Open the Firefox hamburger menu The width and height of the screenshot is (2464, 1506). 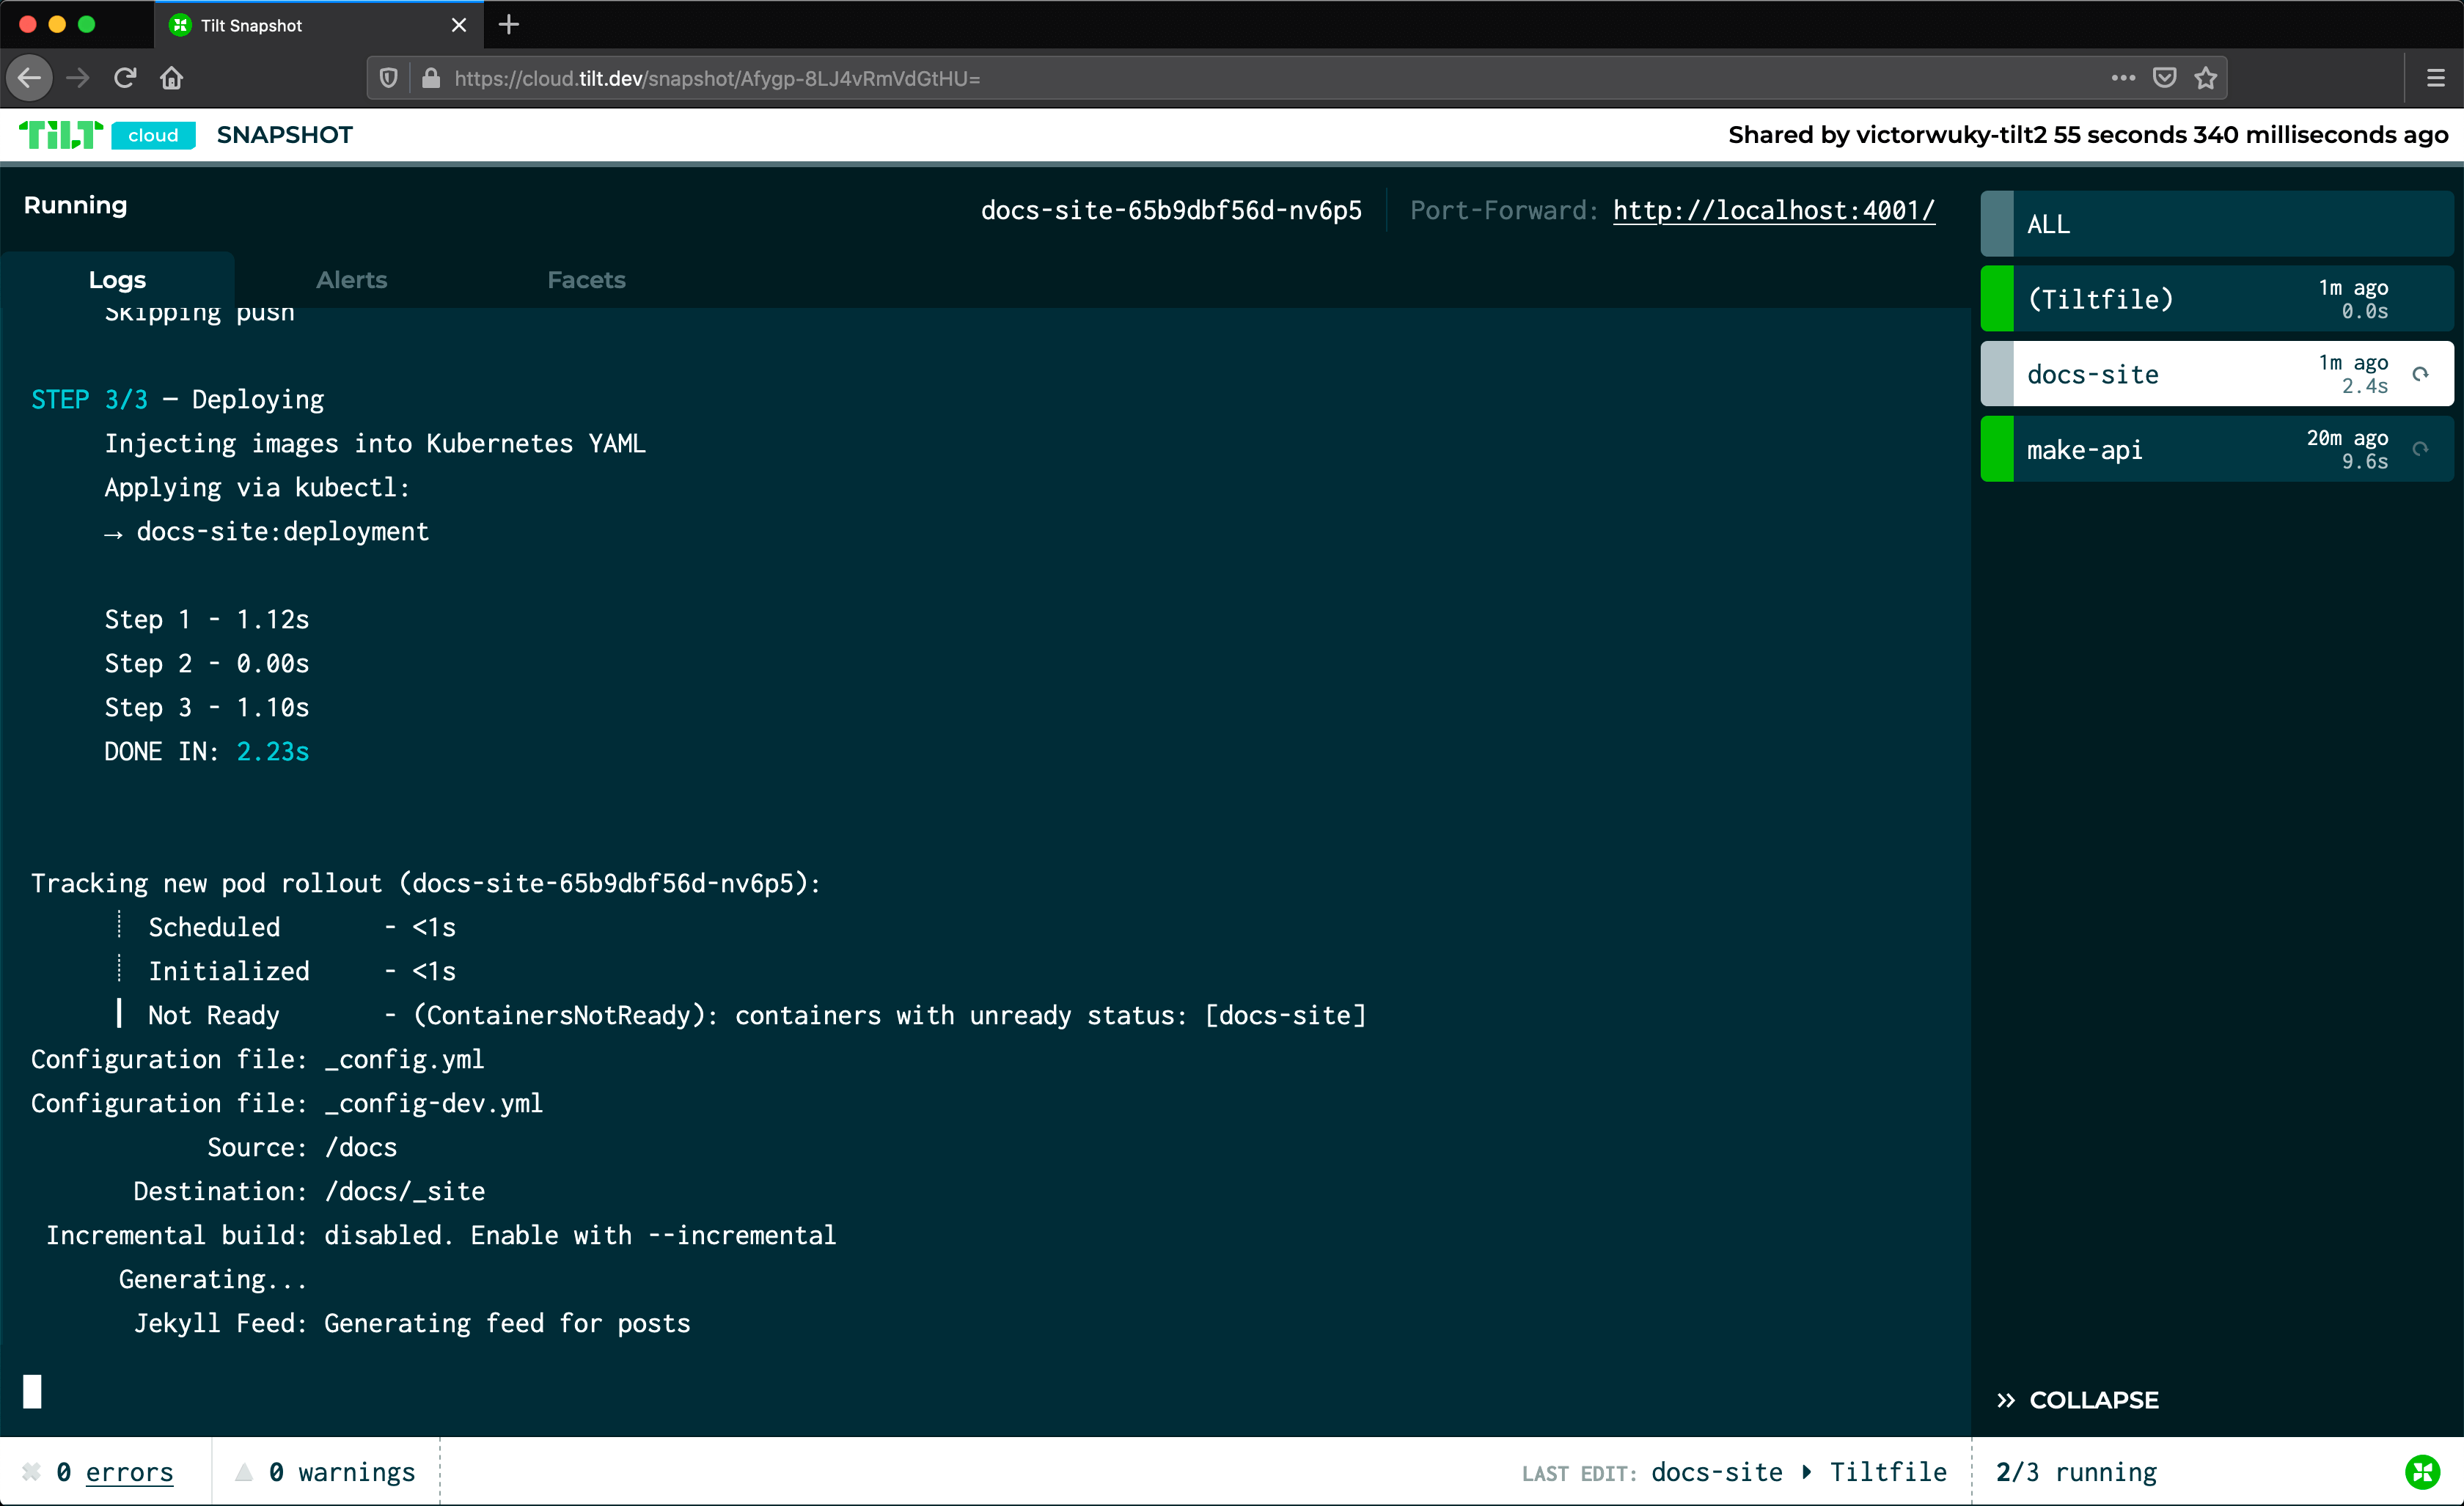point(2436,78)
